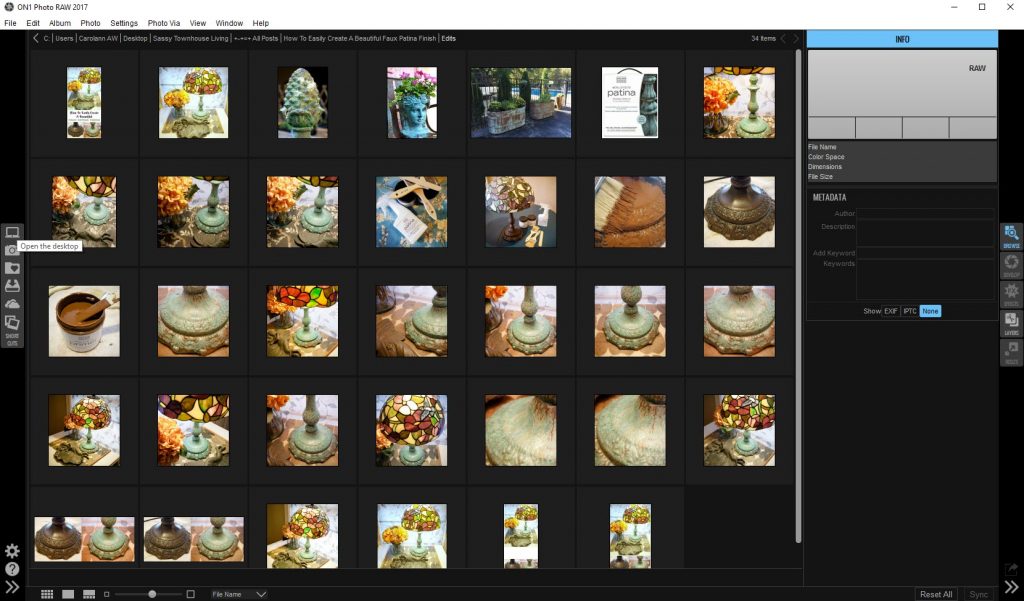This screenshot has width=1024, height=601.
Task: Adjust the thumbnail size slider
Action: pyautogui.click(x=152, y=592)
